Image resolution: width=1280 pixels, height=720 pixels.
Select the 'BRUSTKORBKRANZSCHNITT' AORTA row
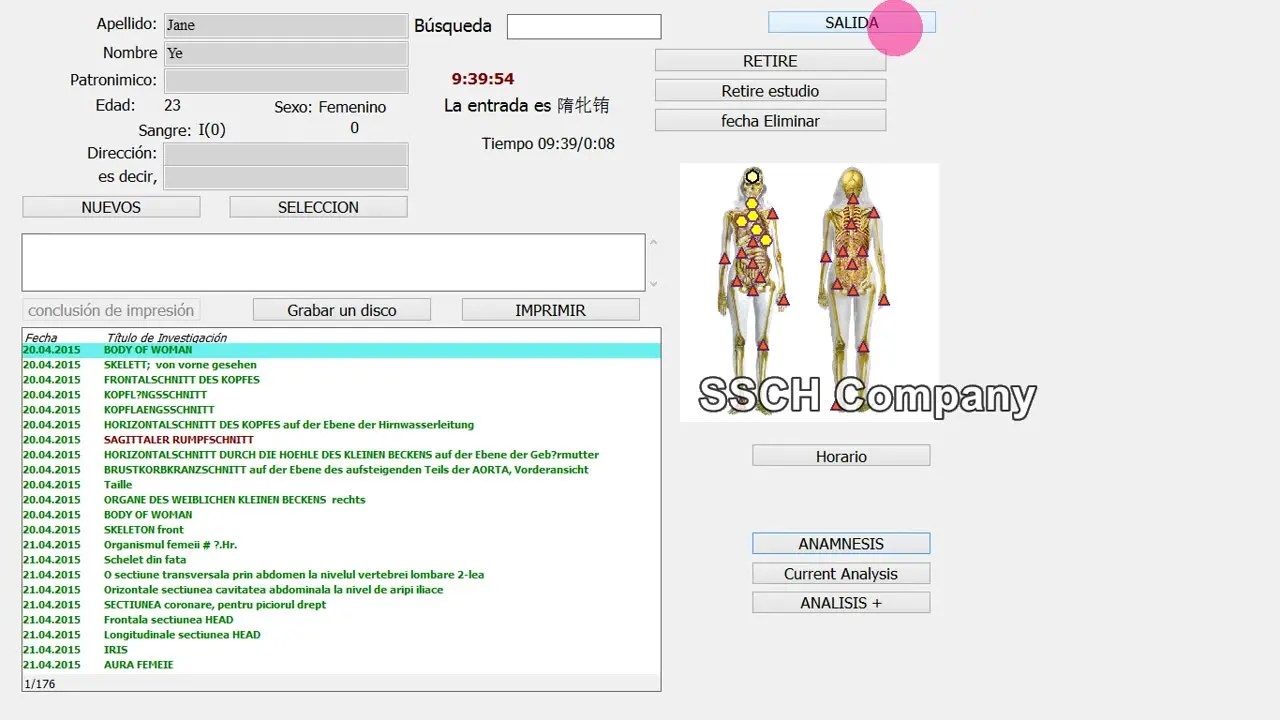[341, 470]
